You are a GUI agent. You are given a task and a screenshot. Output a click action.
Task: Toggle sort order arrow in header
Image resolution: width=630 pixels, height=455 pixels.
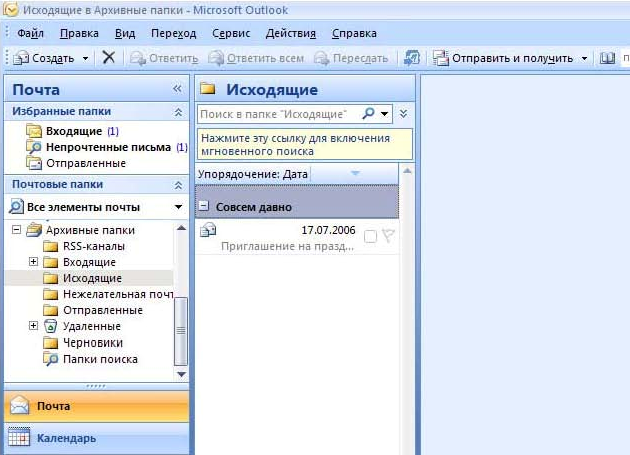click(x=355, y=174)
